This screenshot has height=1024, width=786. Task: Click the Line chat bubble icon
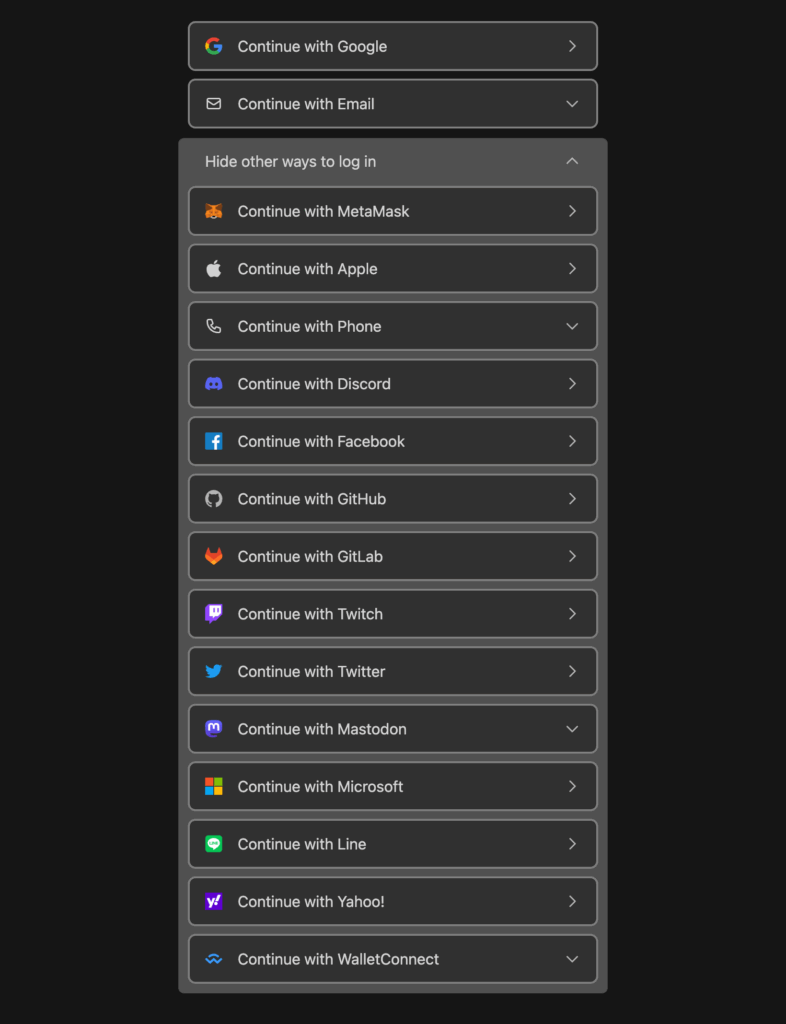[213, 844]
